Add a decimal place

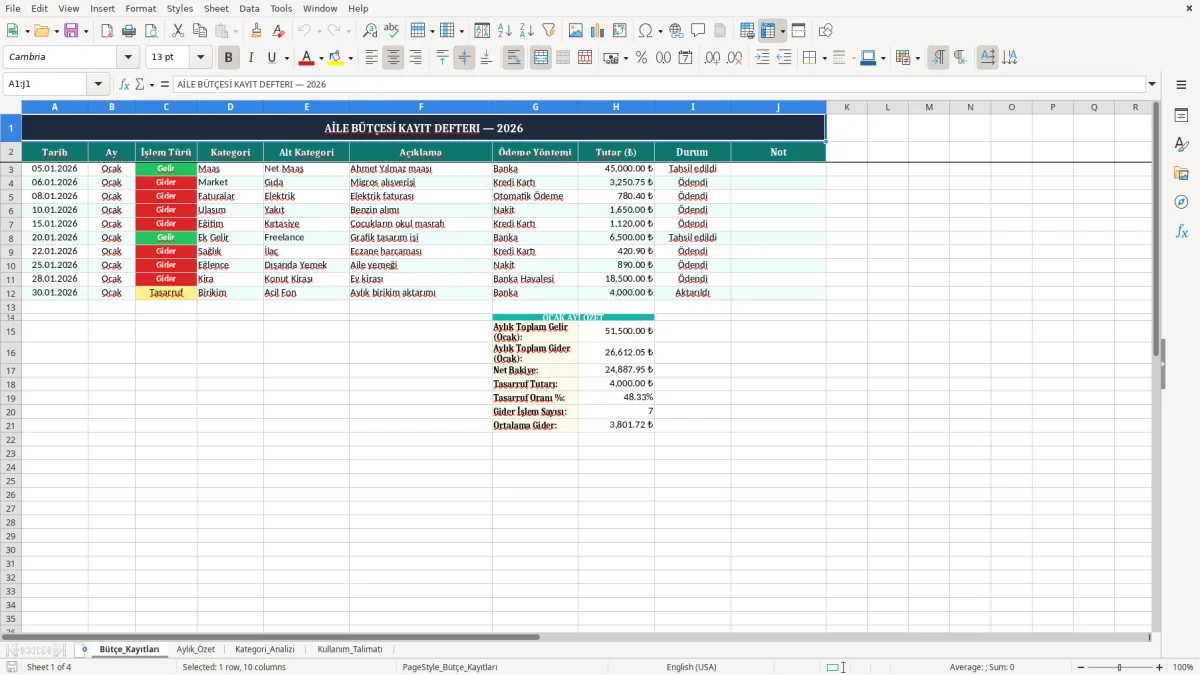pos(712,58)
